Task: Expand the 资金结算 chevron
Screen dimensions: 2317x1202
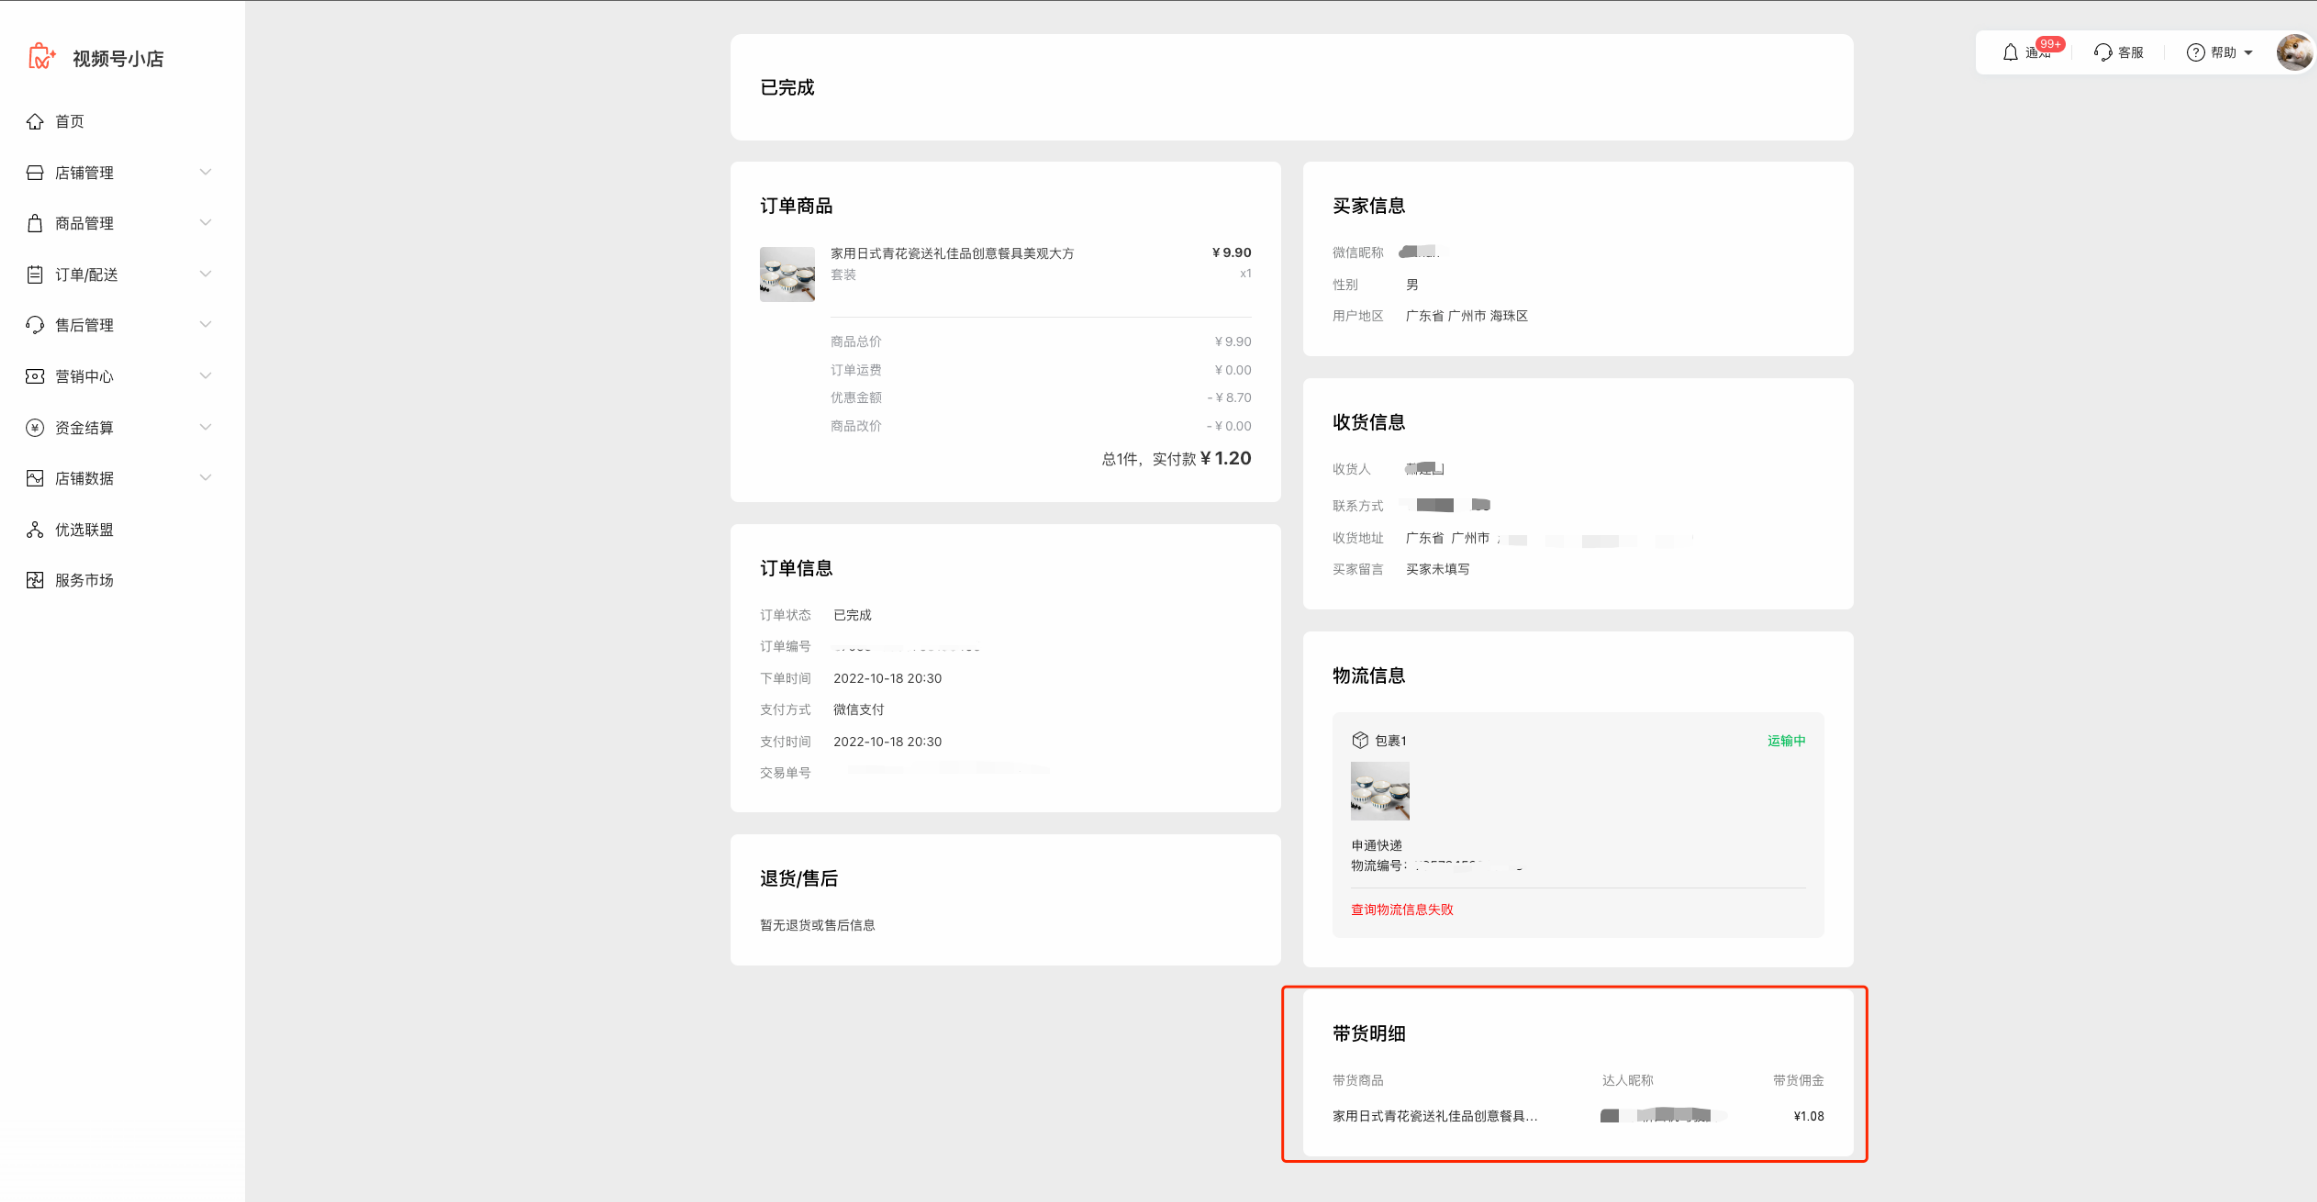Action: click(x=205, y=427)
